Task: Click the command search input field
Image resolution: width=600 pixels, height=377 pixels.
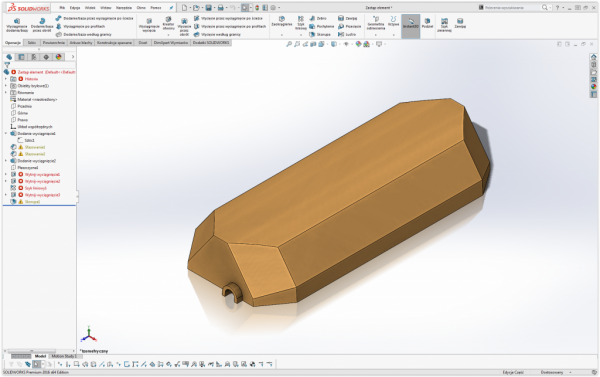Action: (510, 8)
